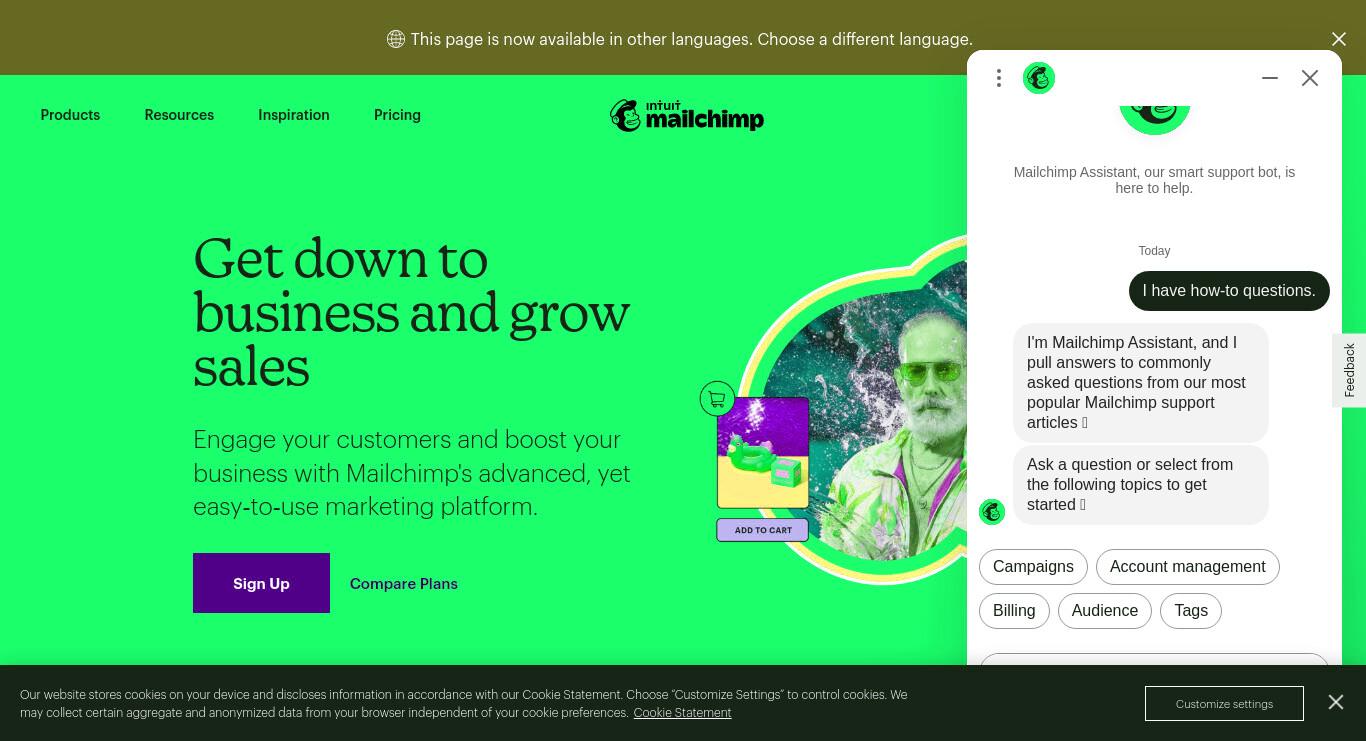1366x741 pixels.
Task: Click the Intuit Mailchimp logo
Action: pyautogui.click(x=687, y=116)
